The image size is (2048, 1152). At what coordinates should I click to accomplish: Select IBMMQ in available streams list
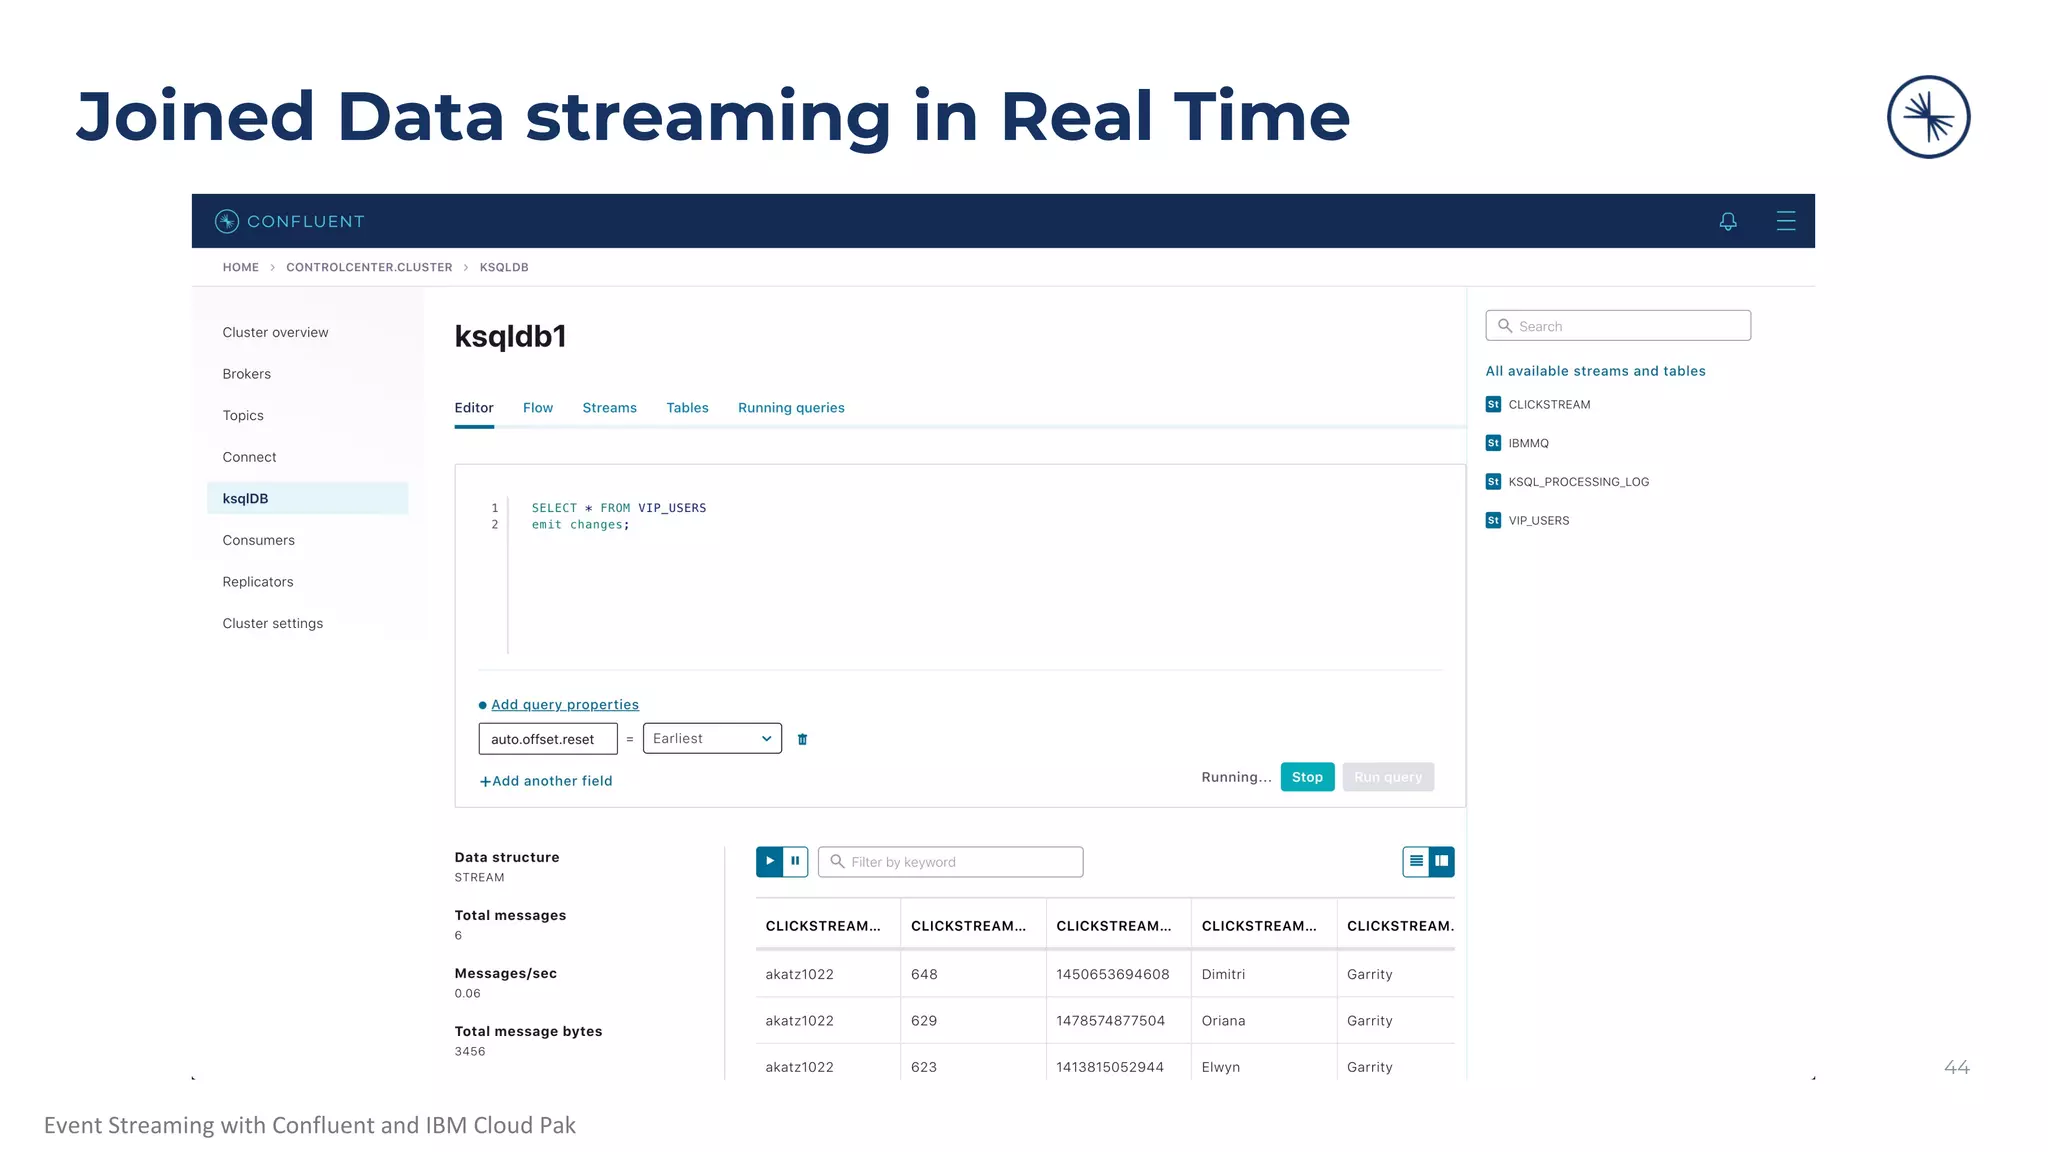tap(1528, 443)
